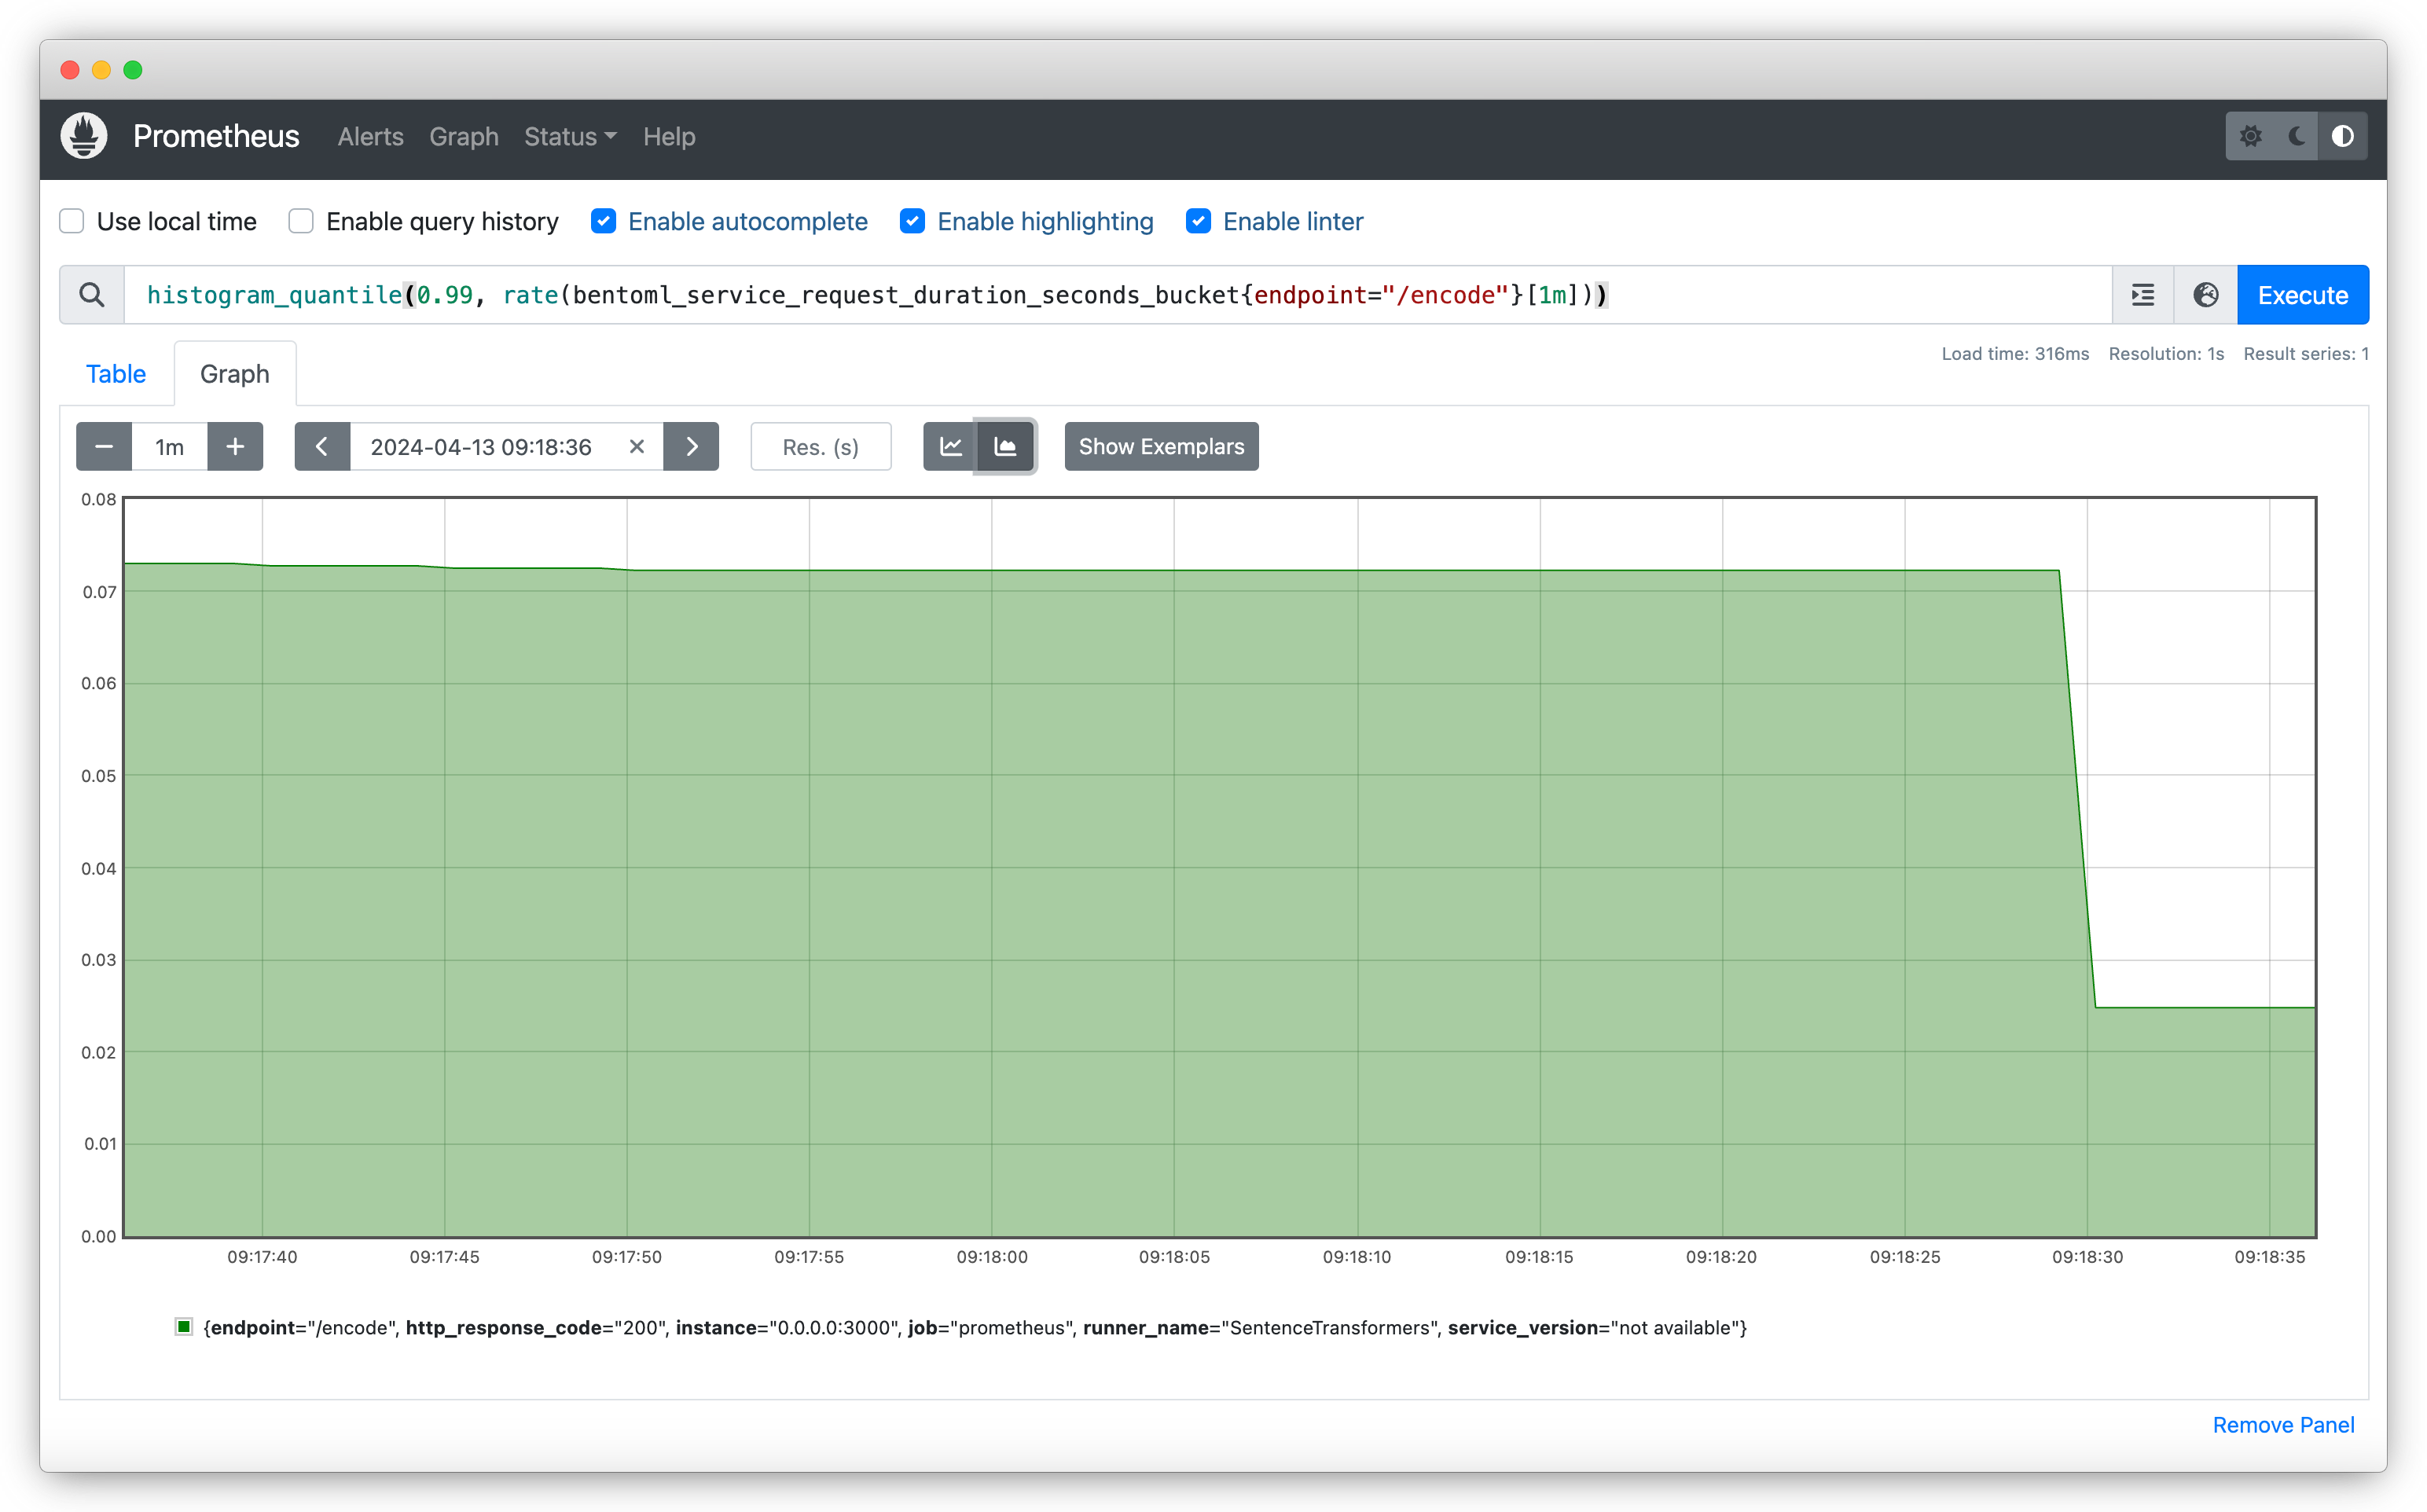Click the Load time: 316ms text

2015,354
